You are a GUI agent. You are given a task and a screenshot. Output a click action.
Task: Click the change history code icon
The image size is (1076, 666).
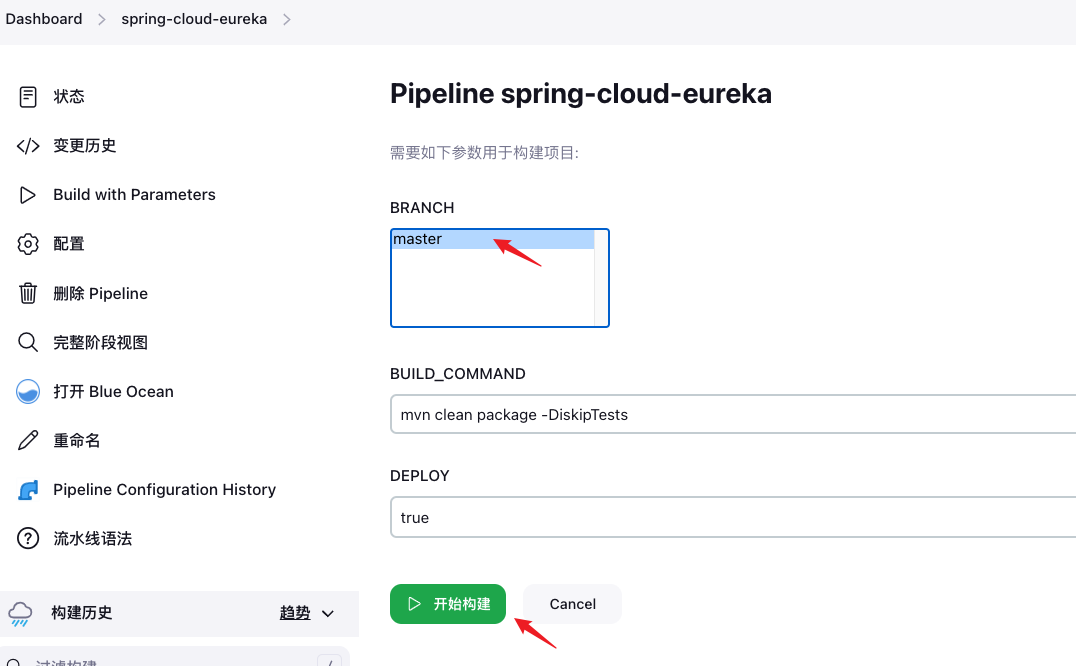pos(28,146)
